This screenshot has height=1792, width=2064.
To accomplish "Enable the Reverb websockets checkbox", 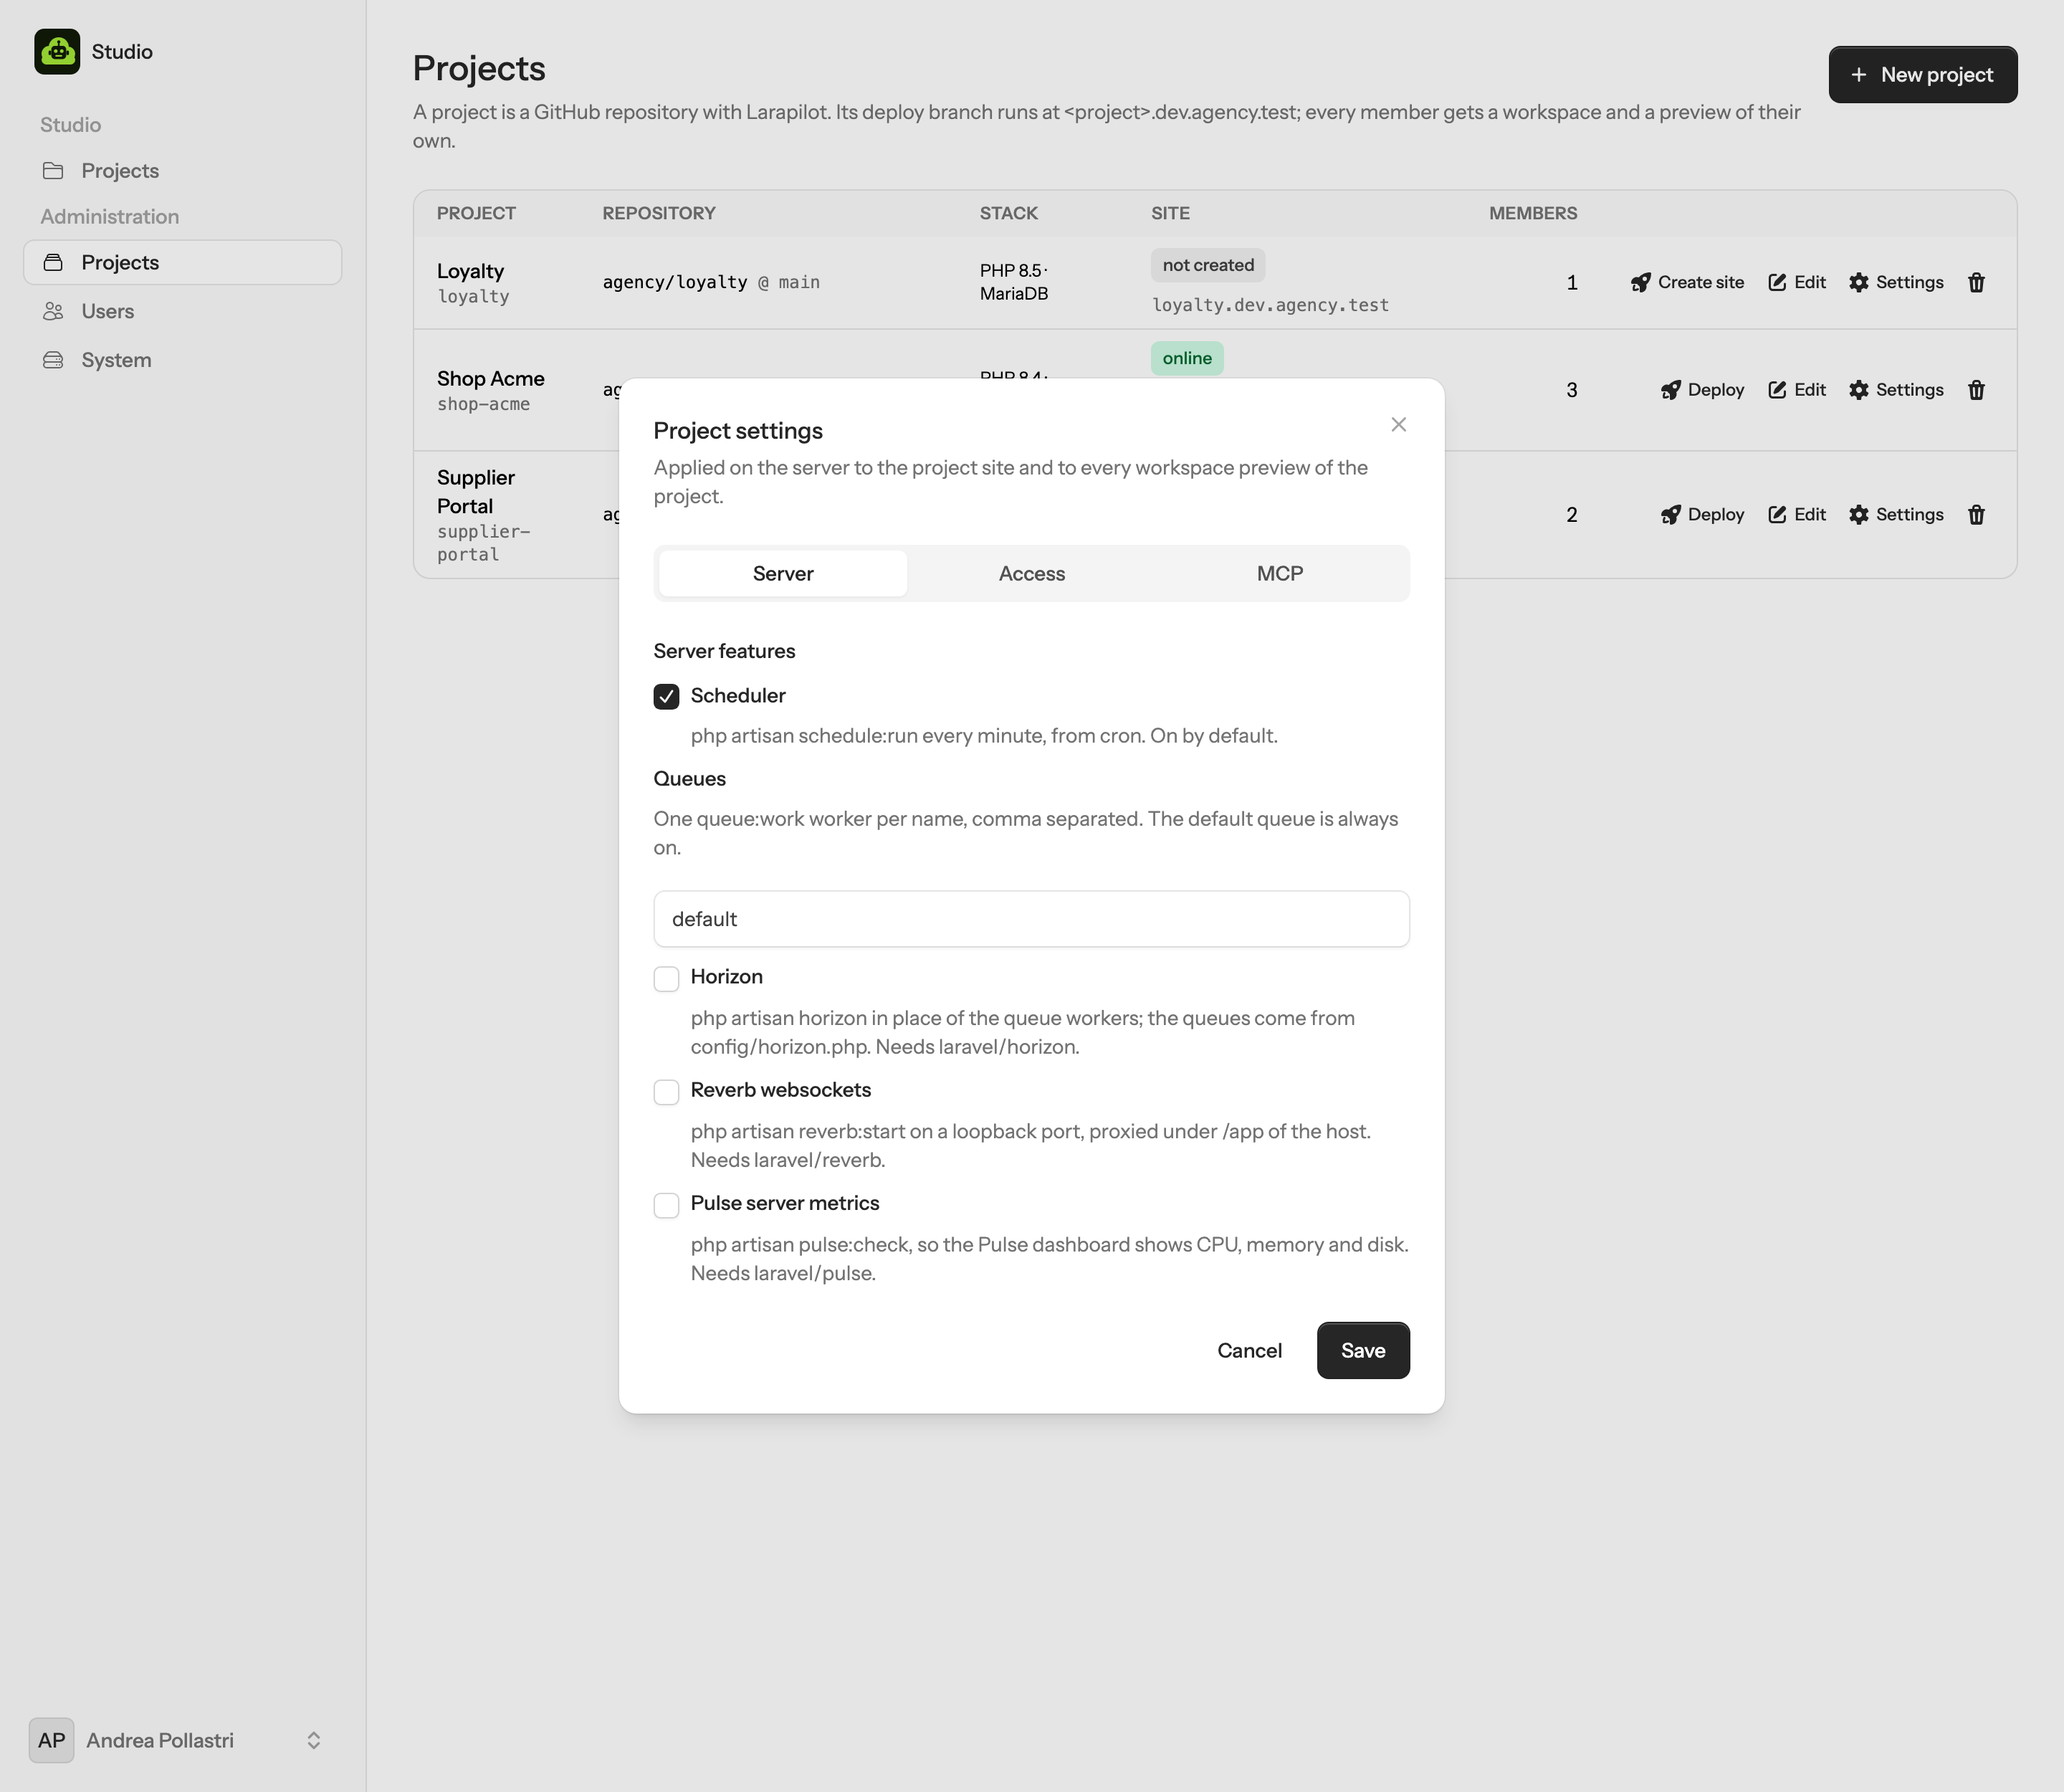I will tap(666, 1091).
